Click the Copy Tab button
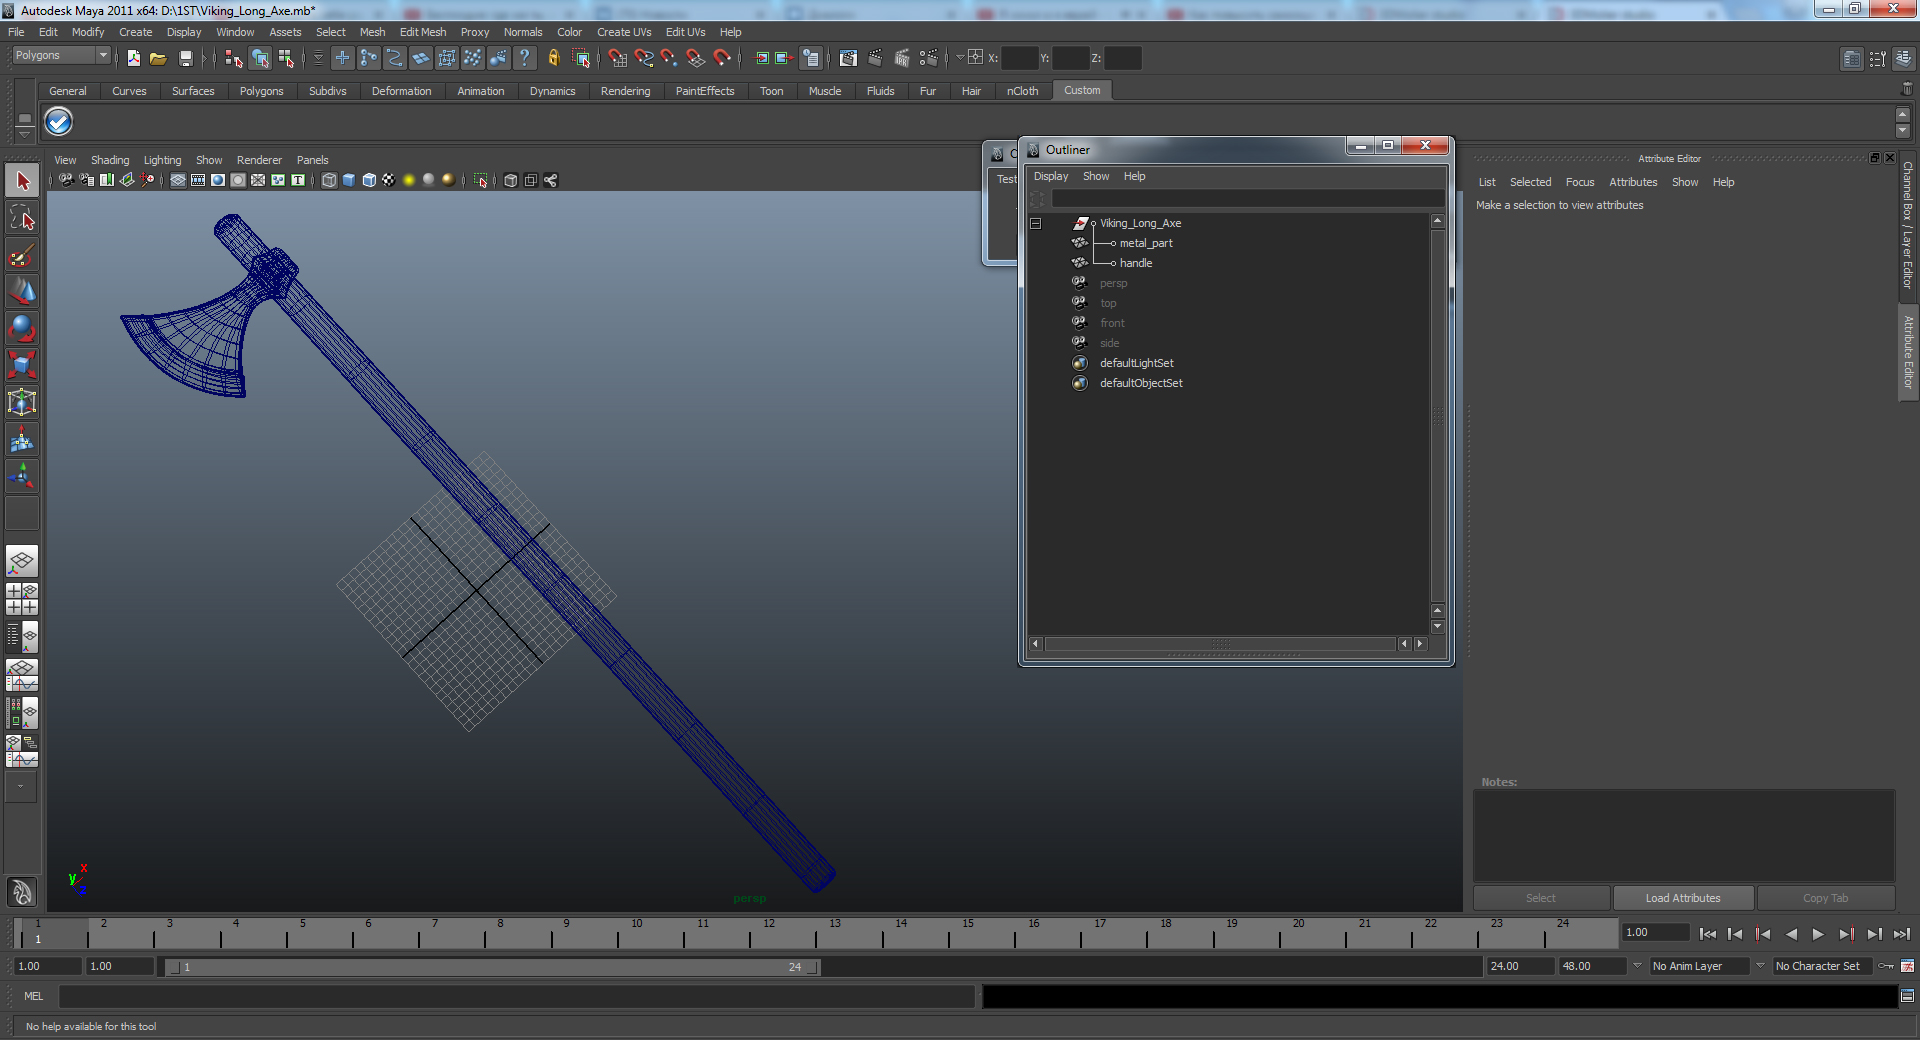This screenshot has width=1920, height=1040. point(1825,898)
